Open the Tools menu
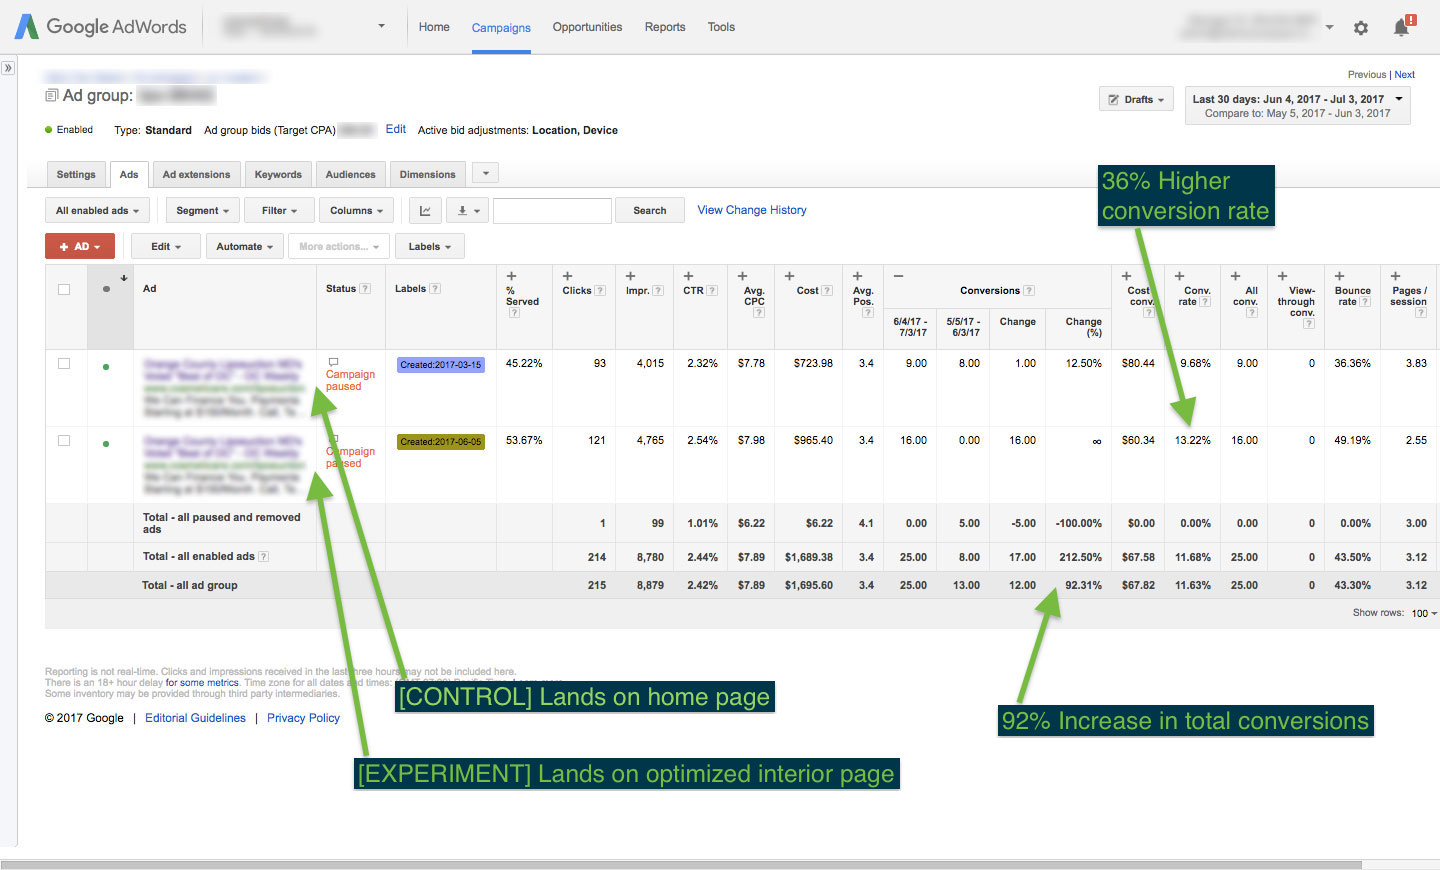 [x=721, y=27]
